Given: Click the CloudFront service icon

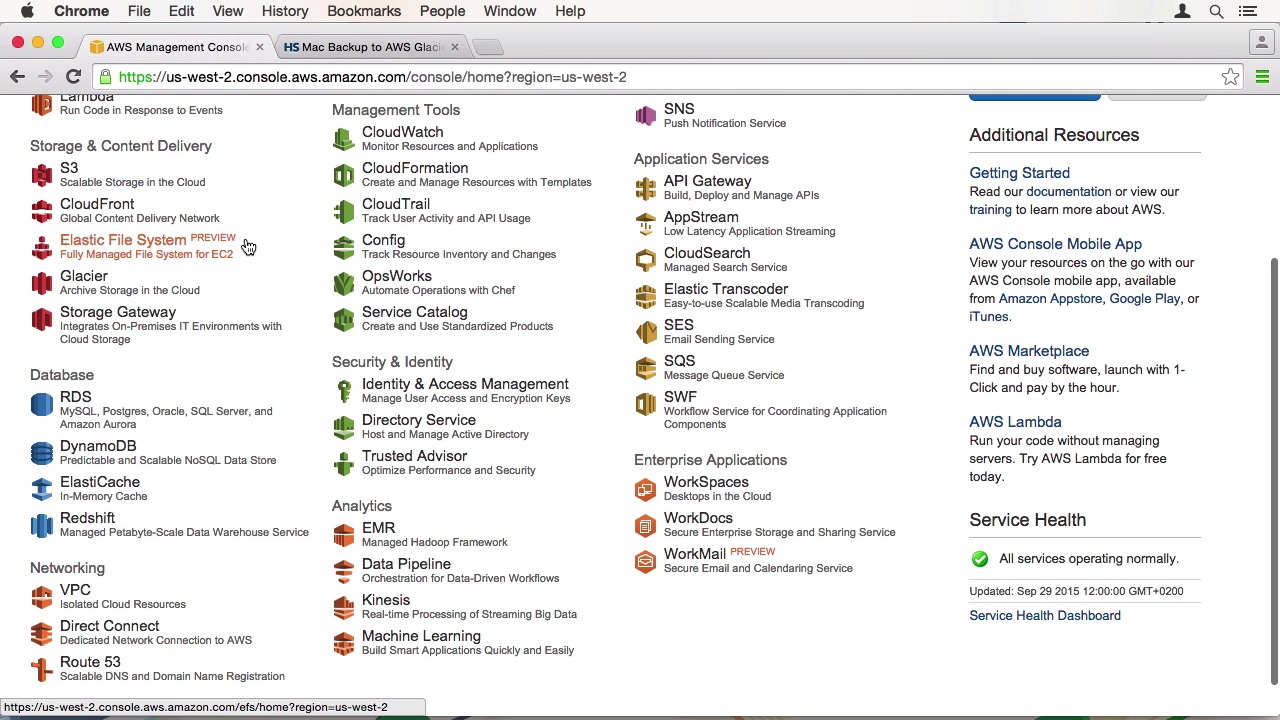Looking at the screenshot, I should tap(42, 211).
